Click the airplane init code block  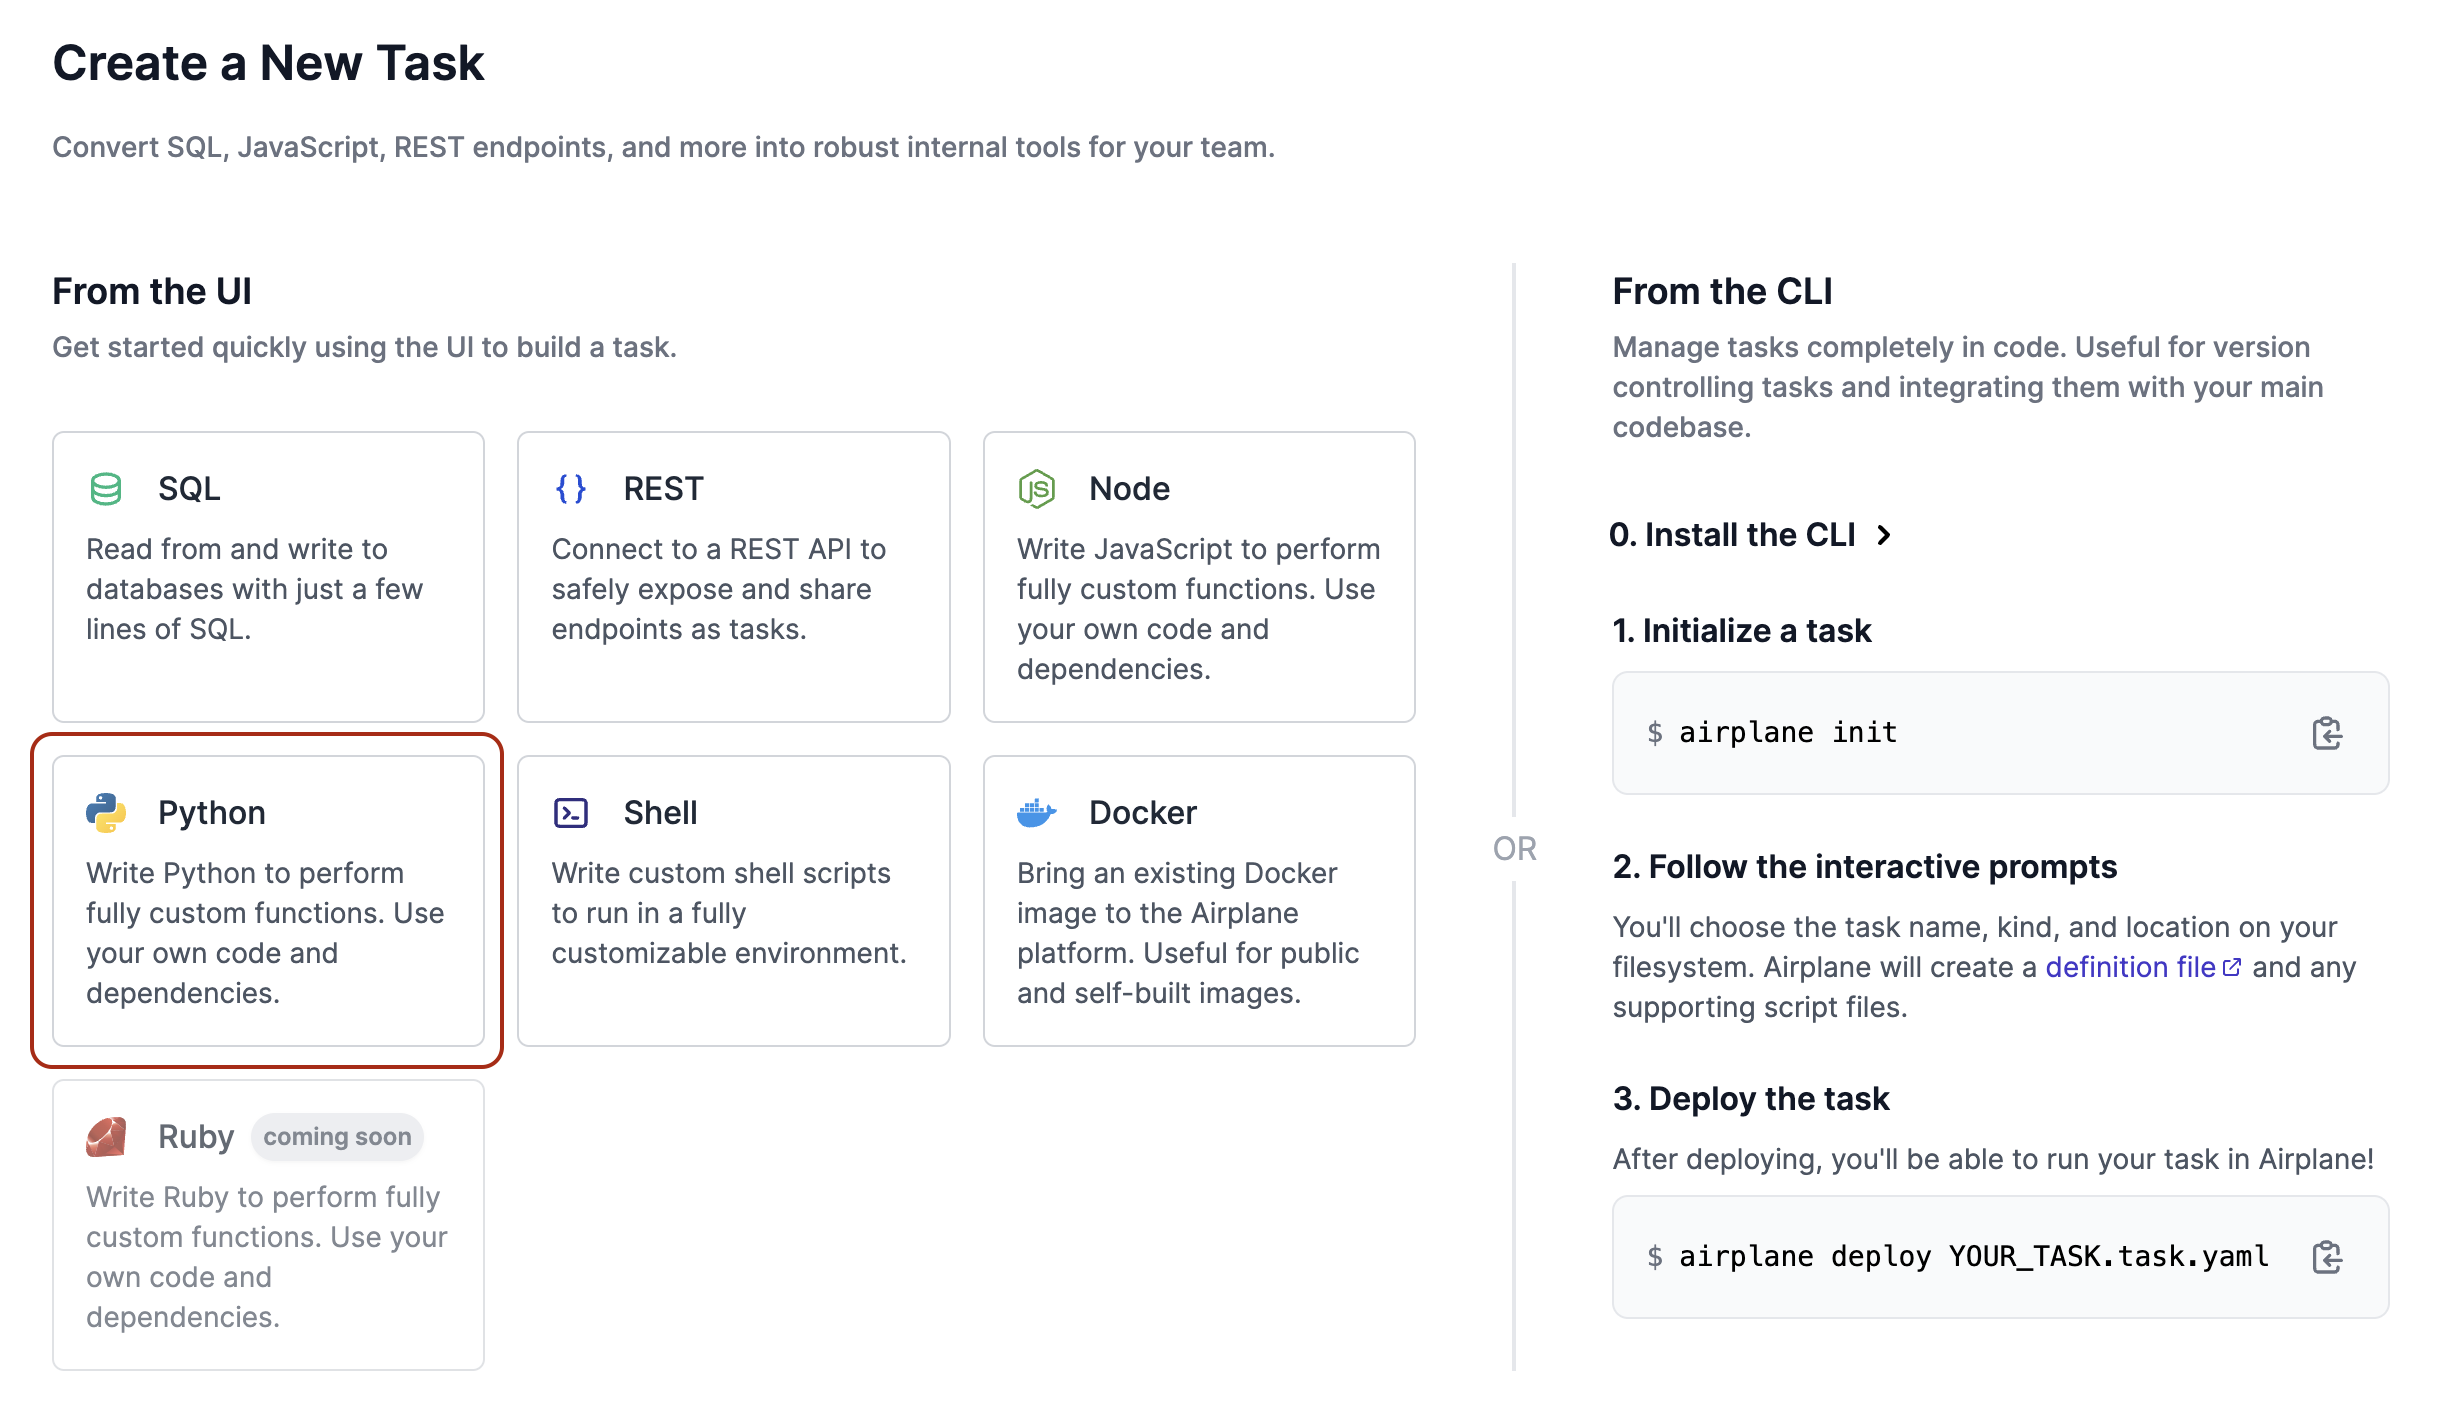coord(2000,733)
